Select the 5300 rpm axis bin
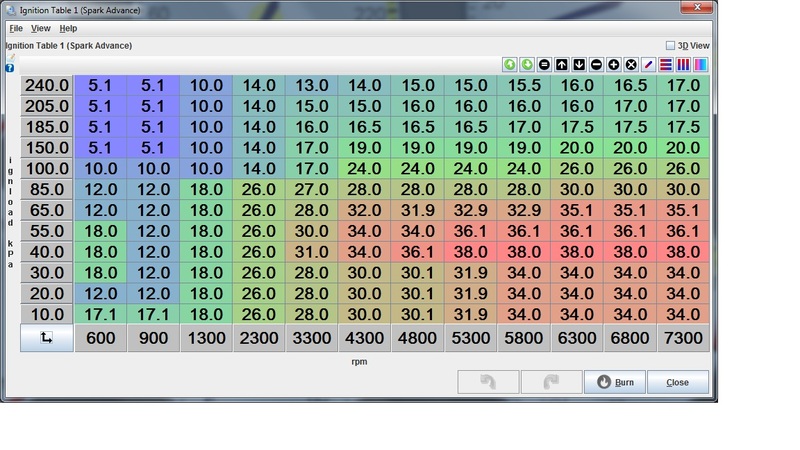Screen dimensions: 800x450 [470, 338]
